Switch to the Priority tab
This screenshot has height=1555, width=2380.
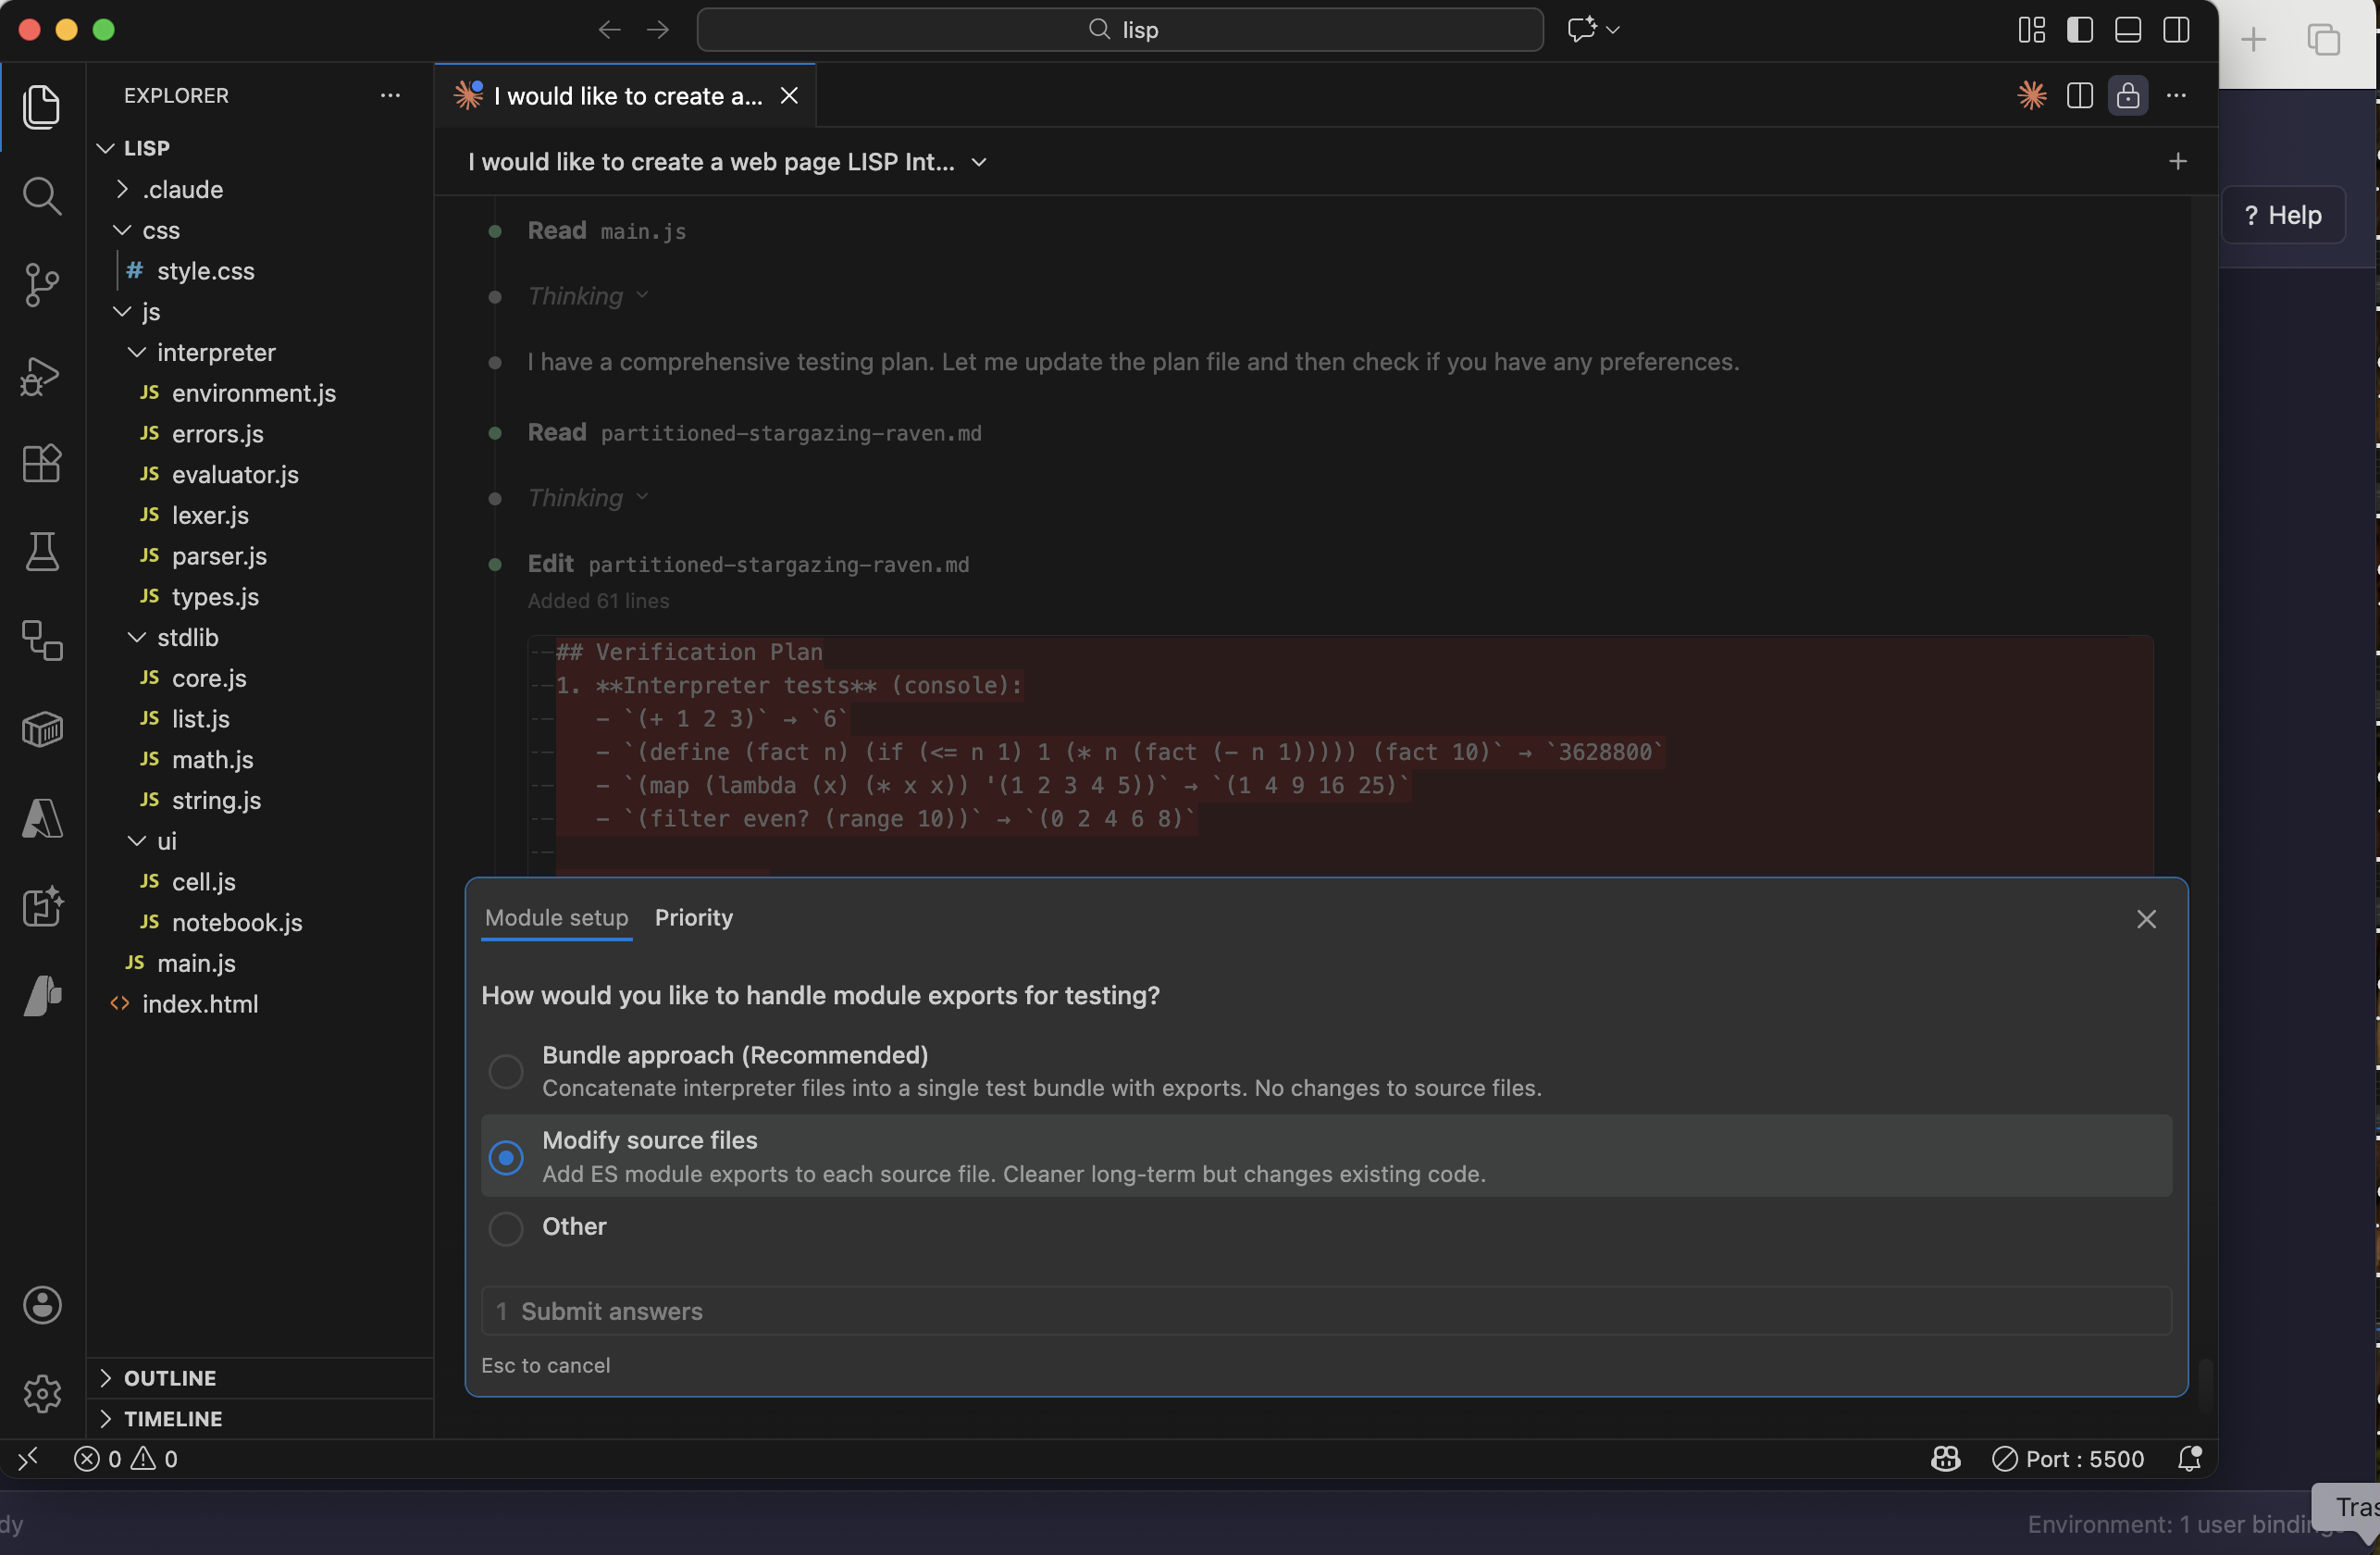(x=693, y=917)
